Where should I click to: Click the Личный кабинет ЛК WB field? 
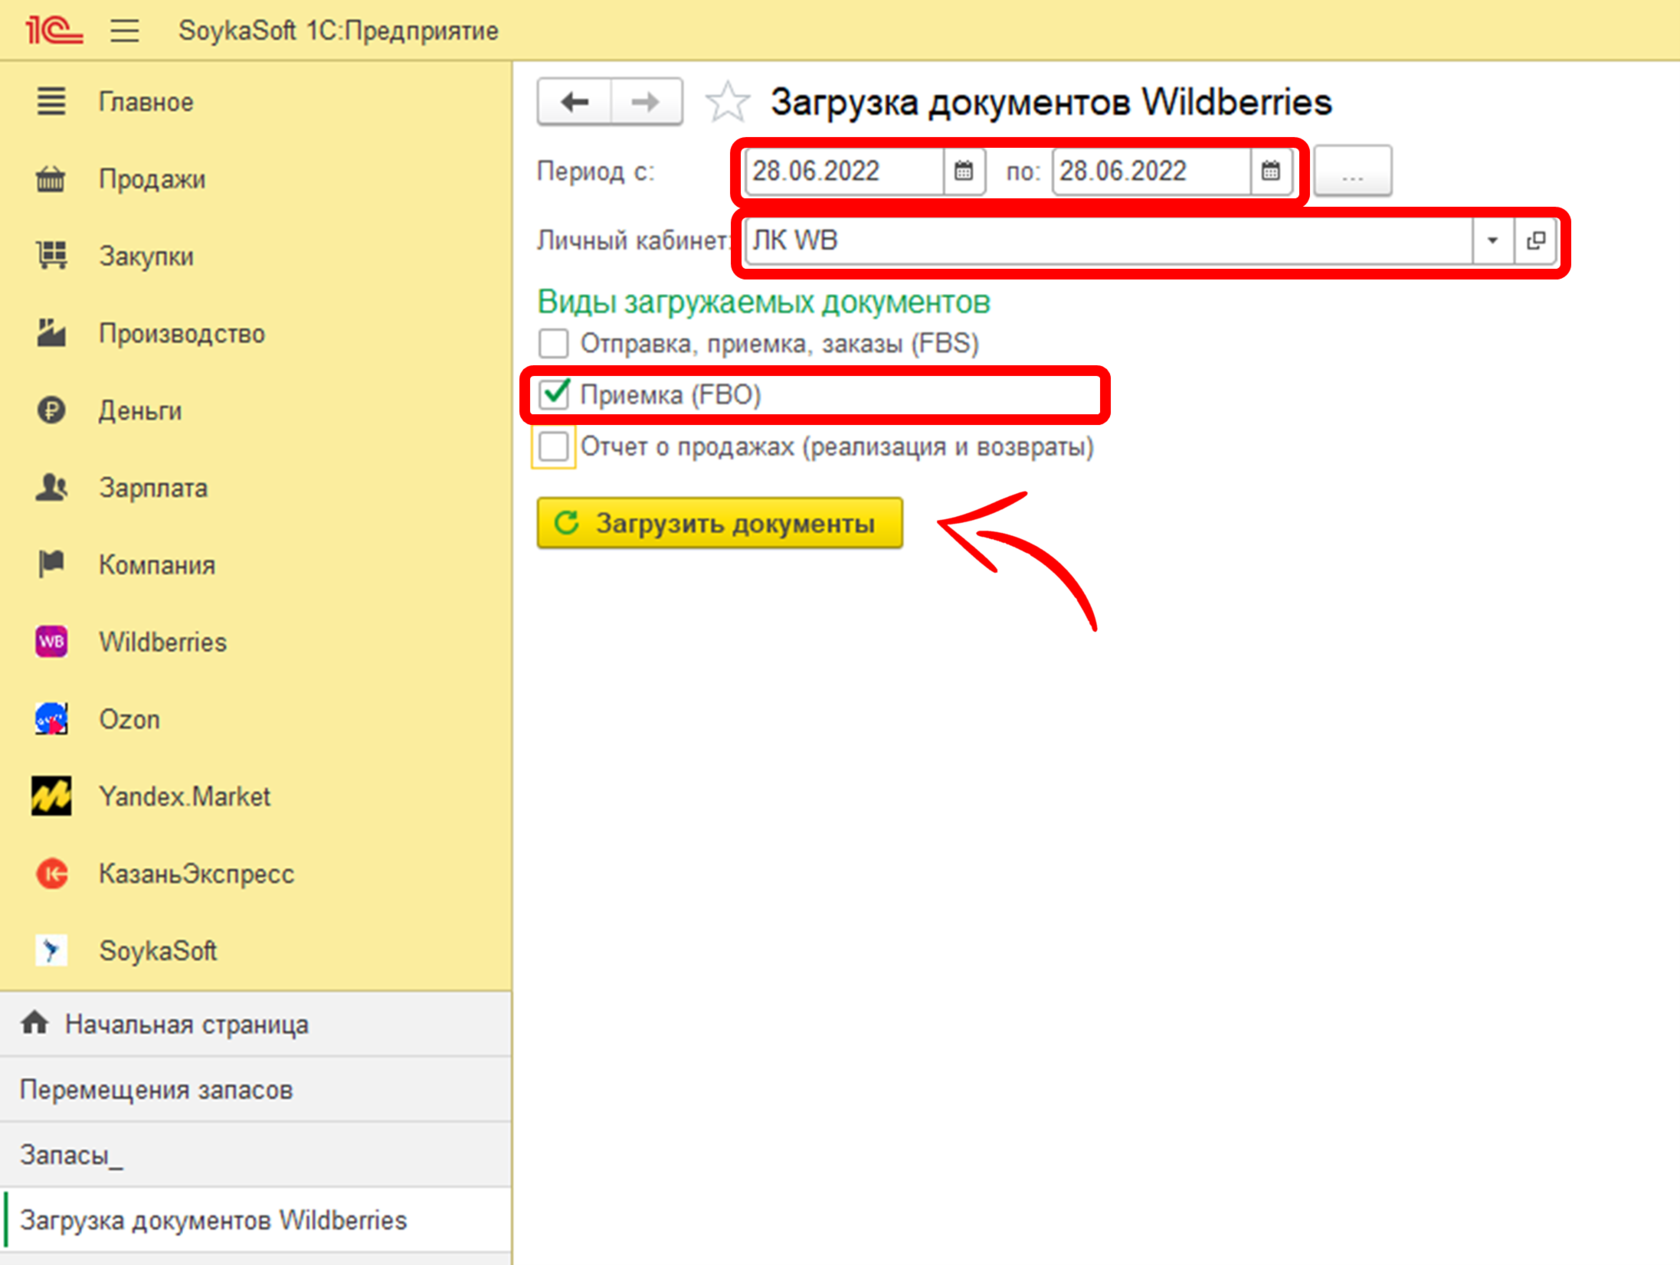click(1108, 241)
